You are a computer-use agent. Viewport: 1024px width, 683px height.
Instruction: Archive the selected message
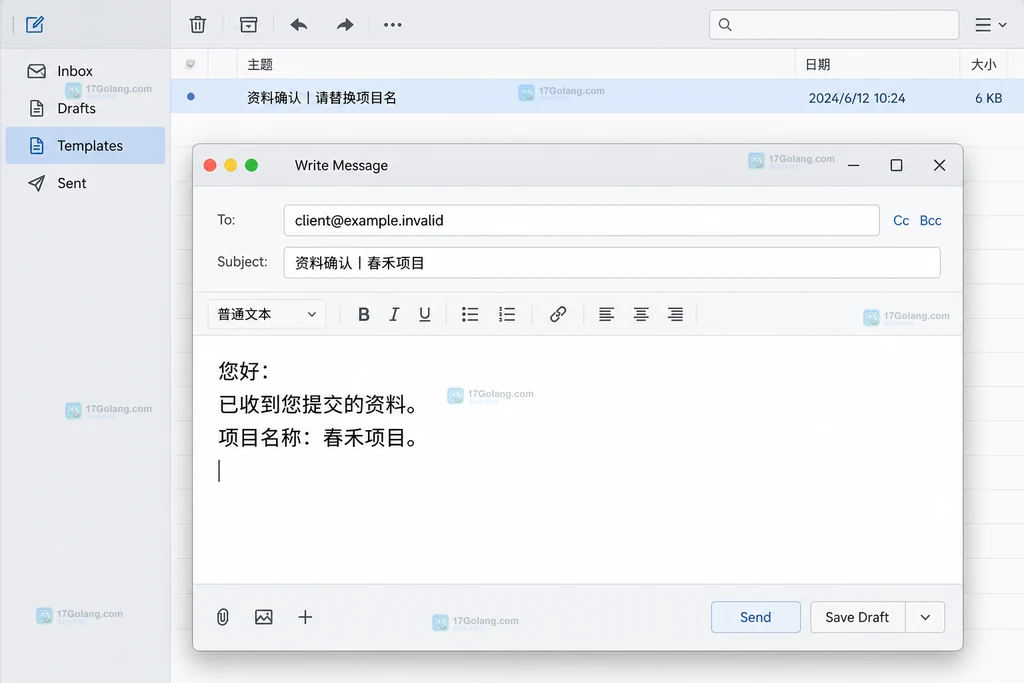click(x=249, y=25)
